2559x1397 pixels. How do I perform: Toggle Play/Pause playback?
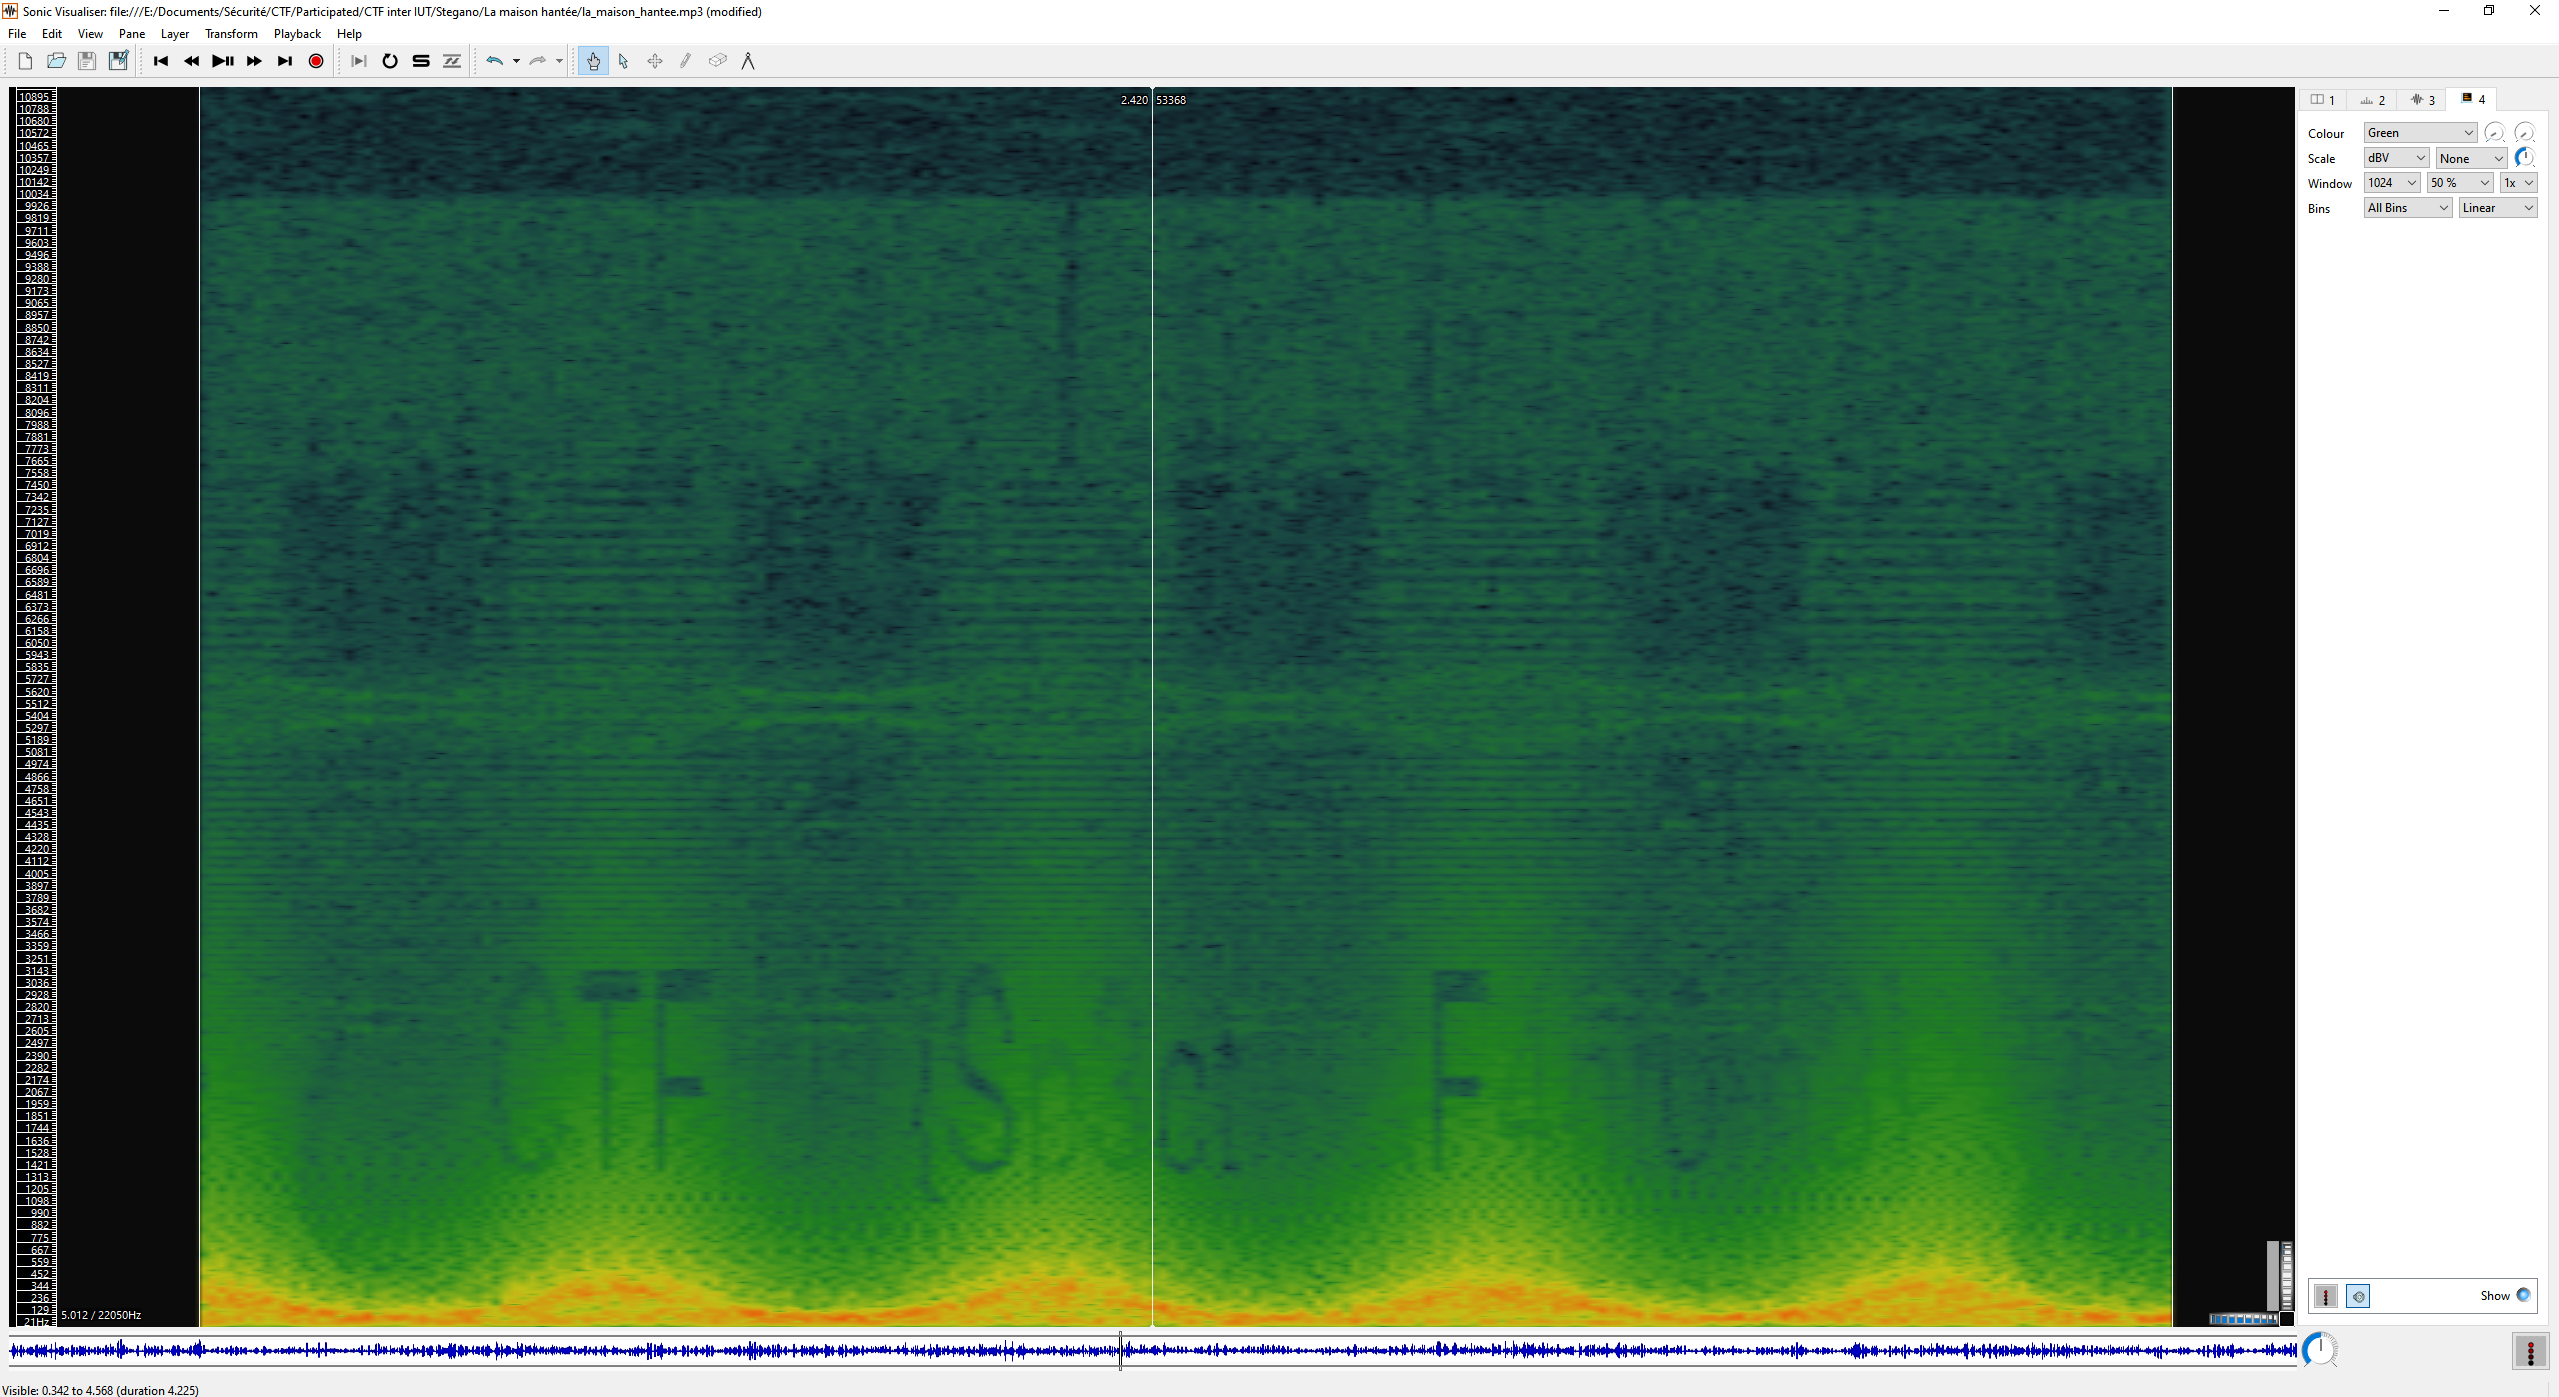tap(222, 61)
